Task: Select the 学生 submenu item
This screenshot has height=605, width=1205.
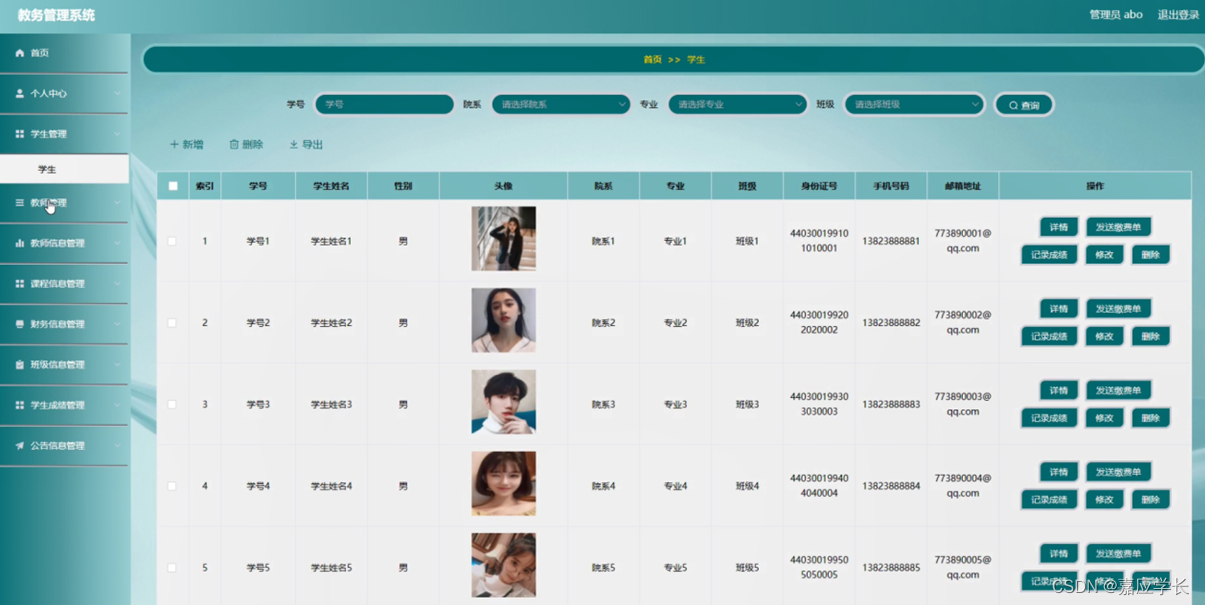Action: [64, 169]
